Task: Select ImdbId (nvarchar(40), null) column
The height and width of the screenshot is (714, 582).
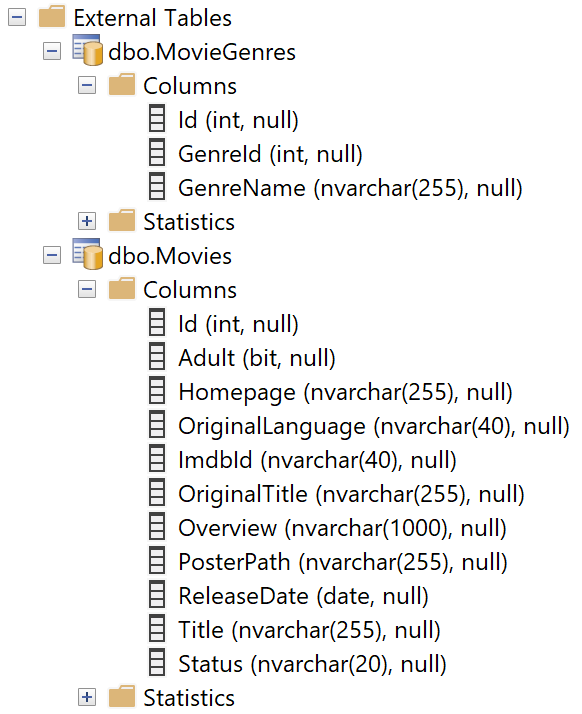Action: coord(317,460)
